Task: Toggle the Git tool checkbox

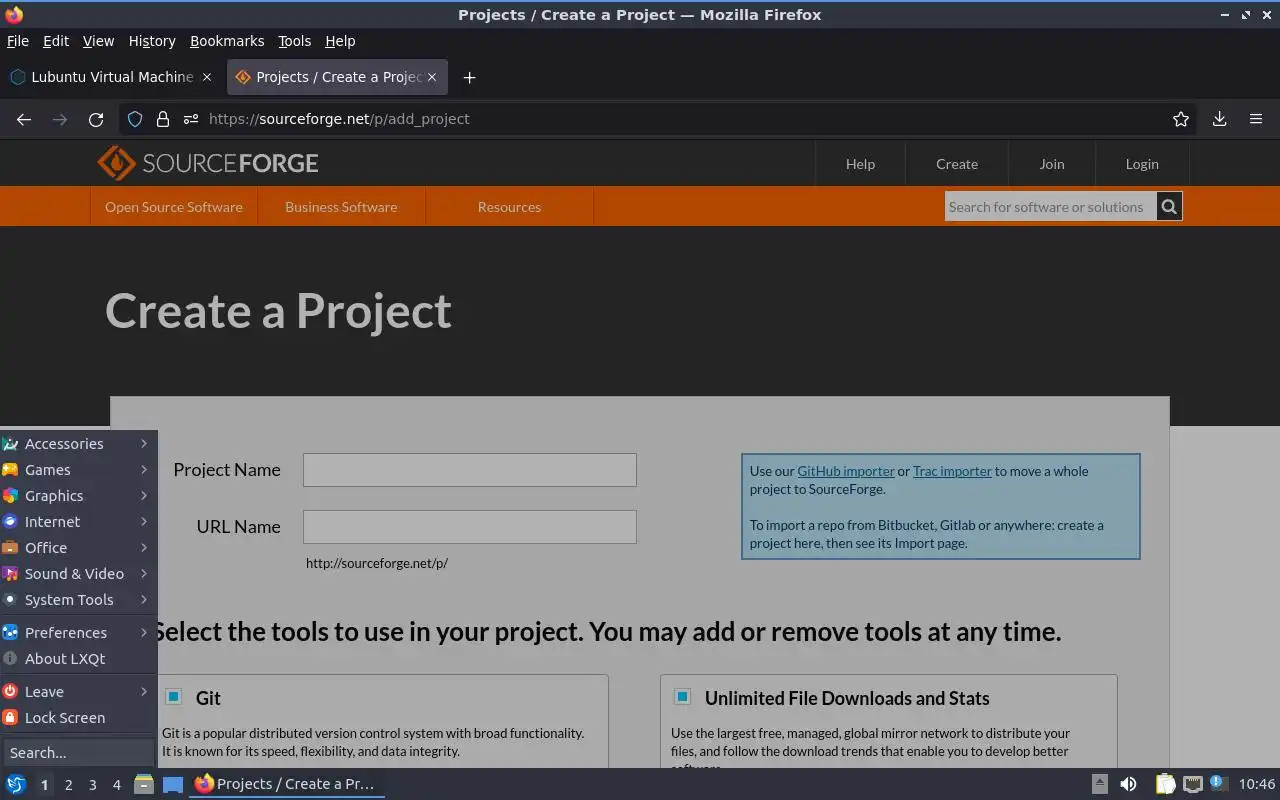Action: [x=173, y=697]
